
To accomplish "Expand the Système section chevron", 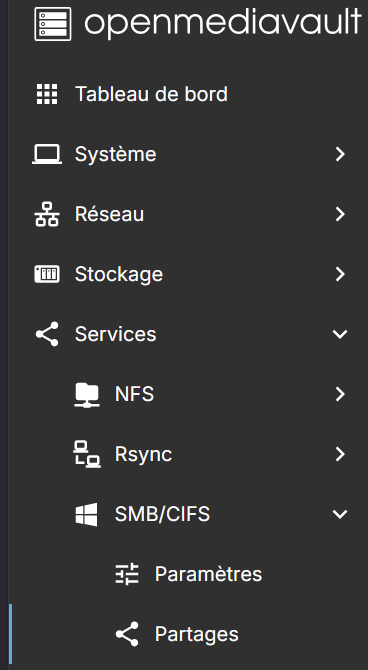I will (x=340, y=154).
